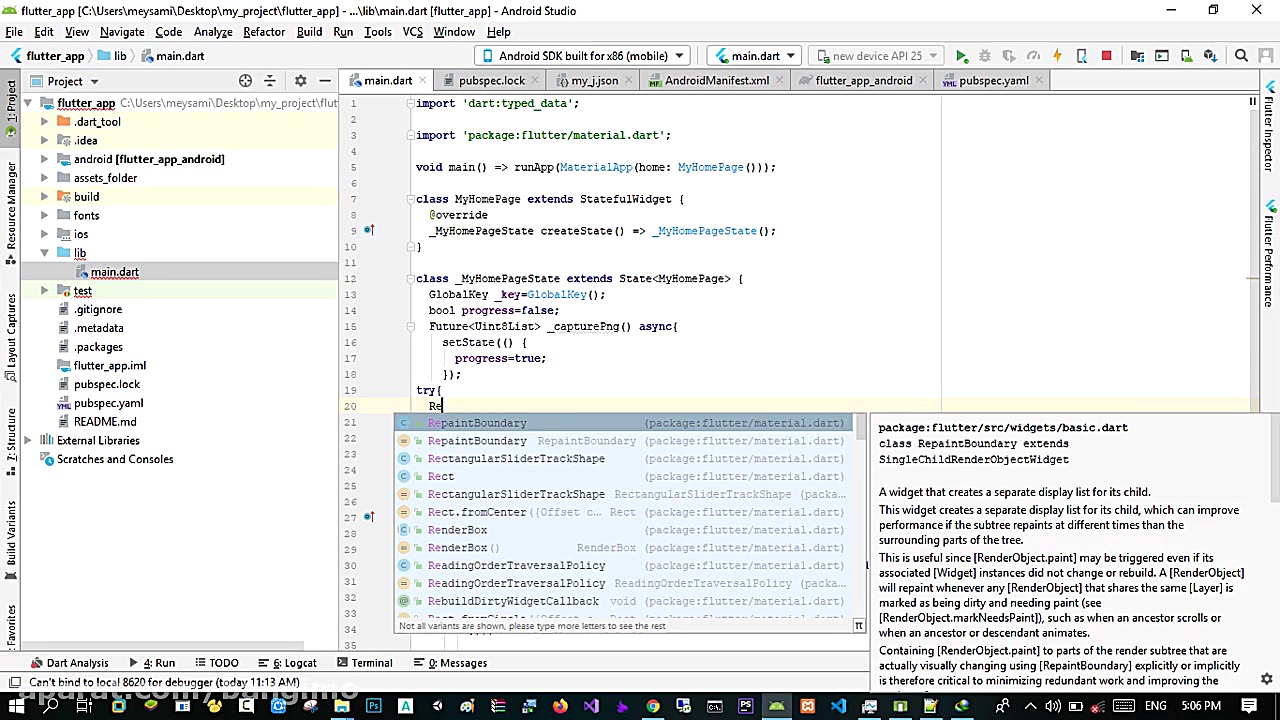Open Search Everywhere magnifier icon

click(x=1241, y=56)
